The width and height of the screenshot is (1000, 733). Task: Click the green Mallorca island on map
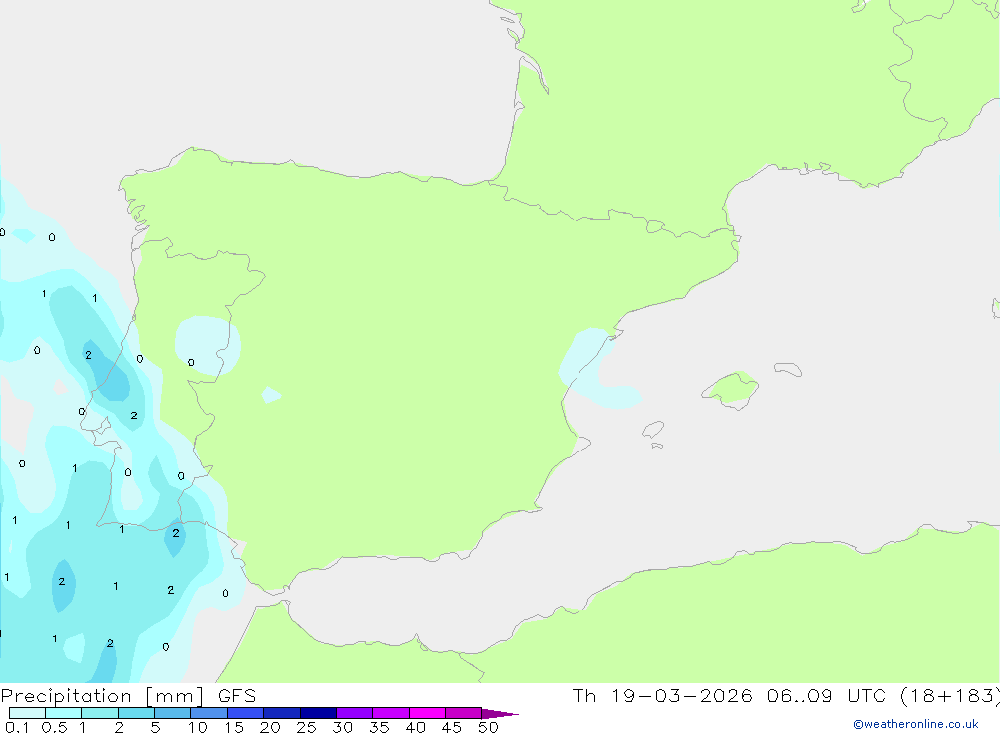point(731,389)
